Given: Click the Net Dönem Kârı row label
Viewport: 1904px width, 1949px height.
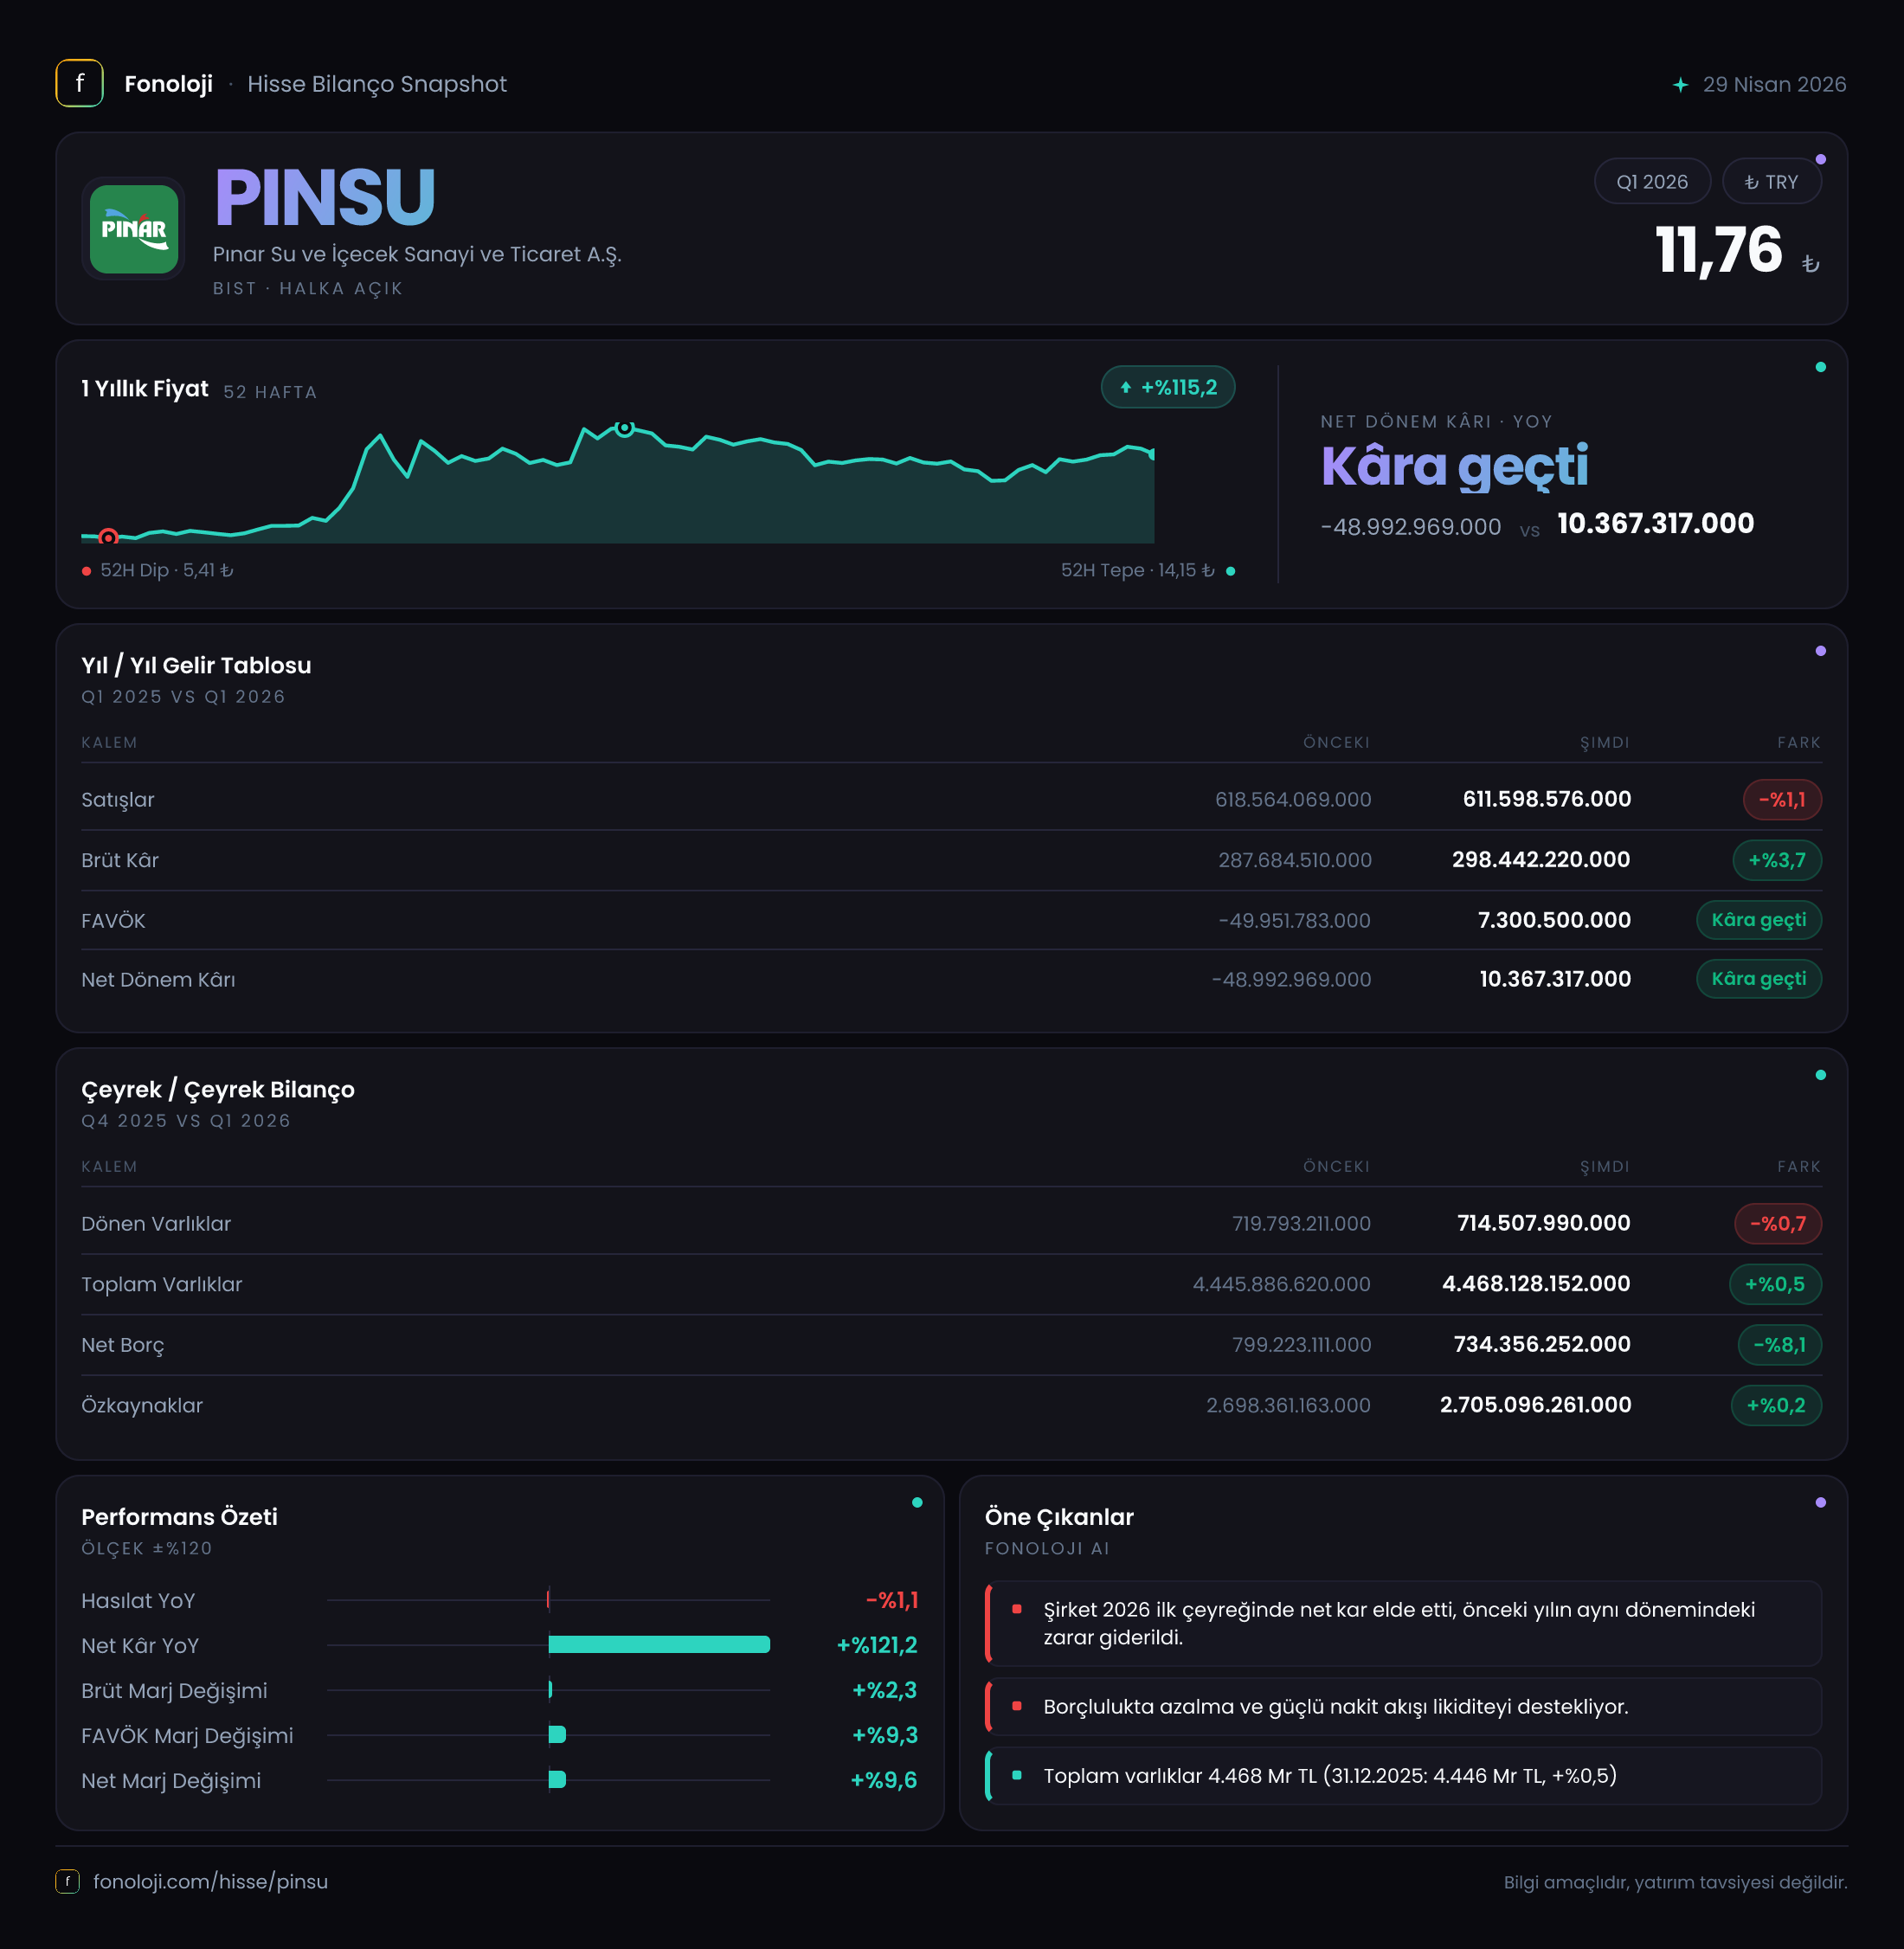Looking at the screenshot, I should pos(158,980).
